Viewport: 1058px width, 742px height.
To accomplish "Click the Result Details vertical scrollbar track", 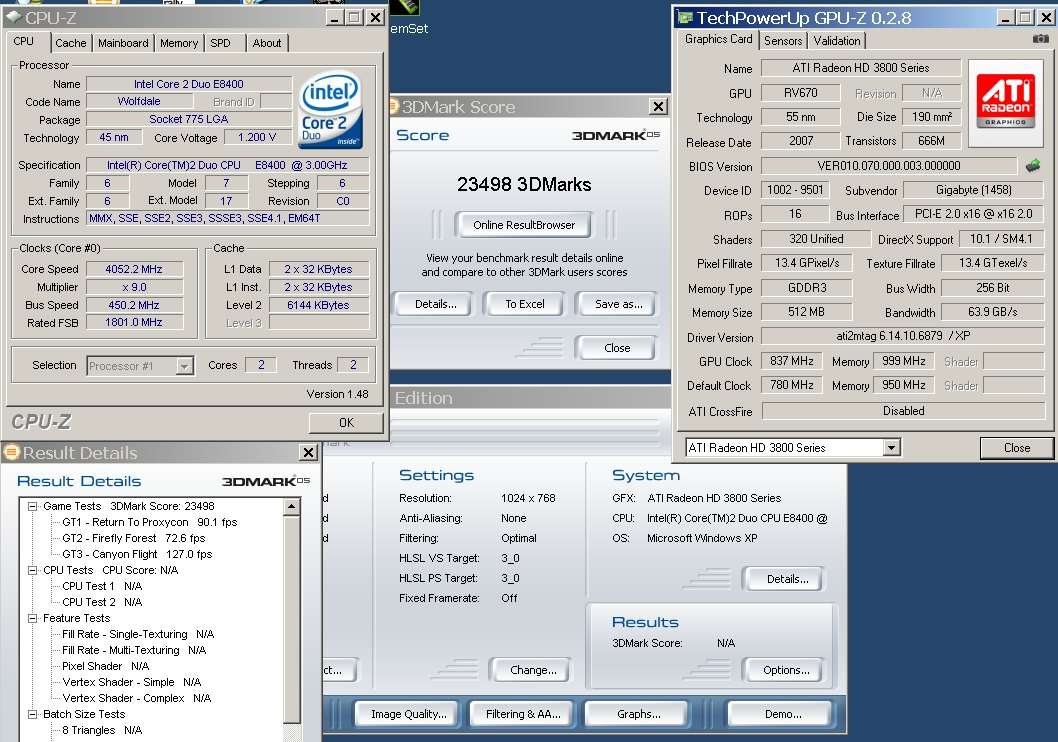I will click(x=291, y=621).
